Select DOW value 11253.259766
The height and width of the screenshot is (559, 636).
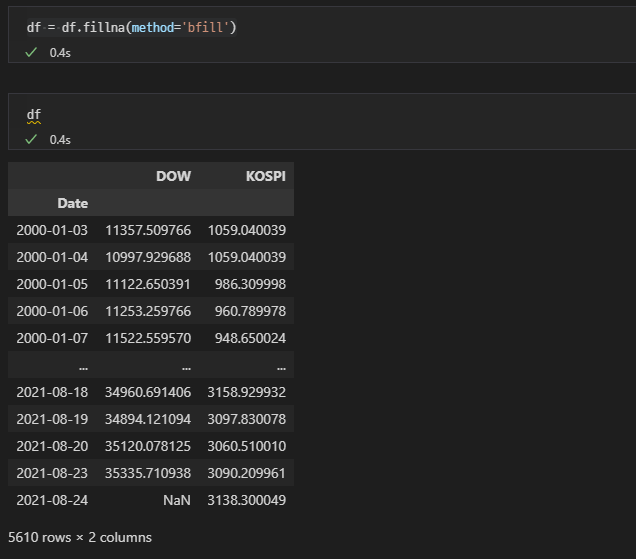(148, 311)
